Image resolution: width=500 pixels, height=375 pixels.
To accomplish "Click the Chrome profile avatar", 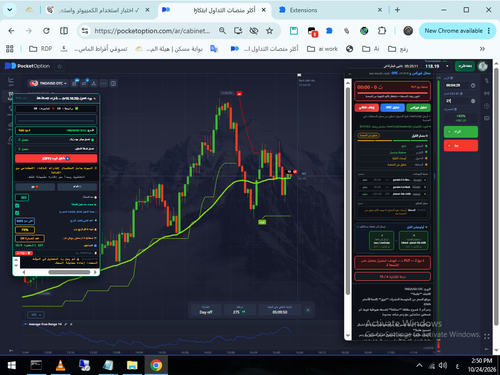I will click(x=408, y=31).
